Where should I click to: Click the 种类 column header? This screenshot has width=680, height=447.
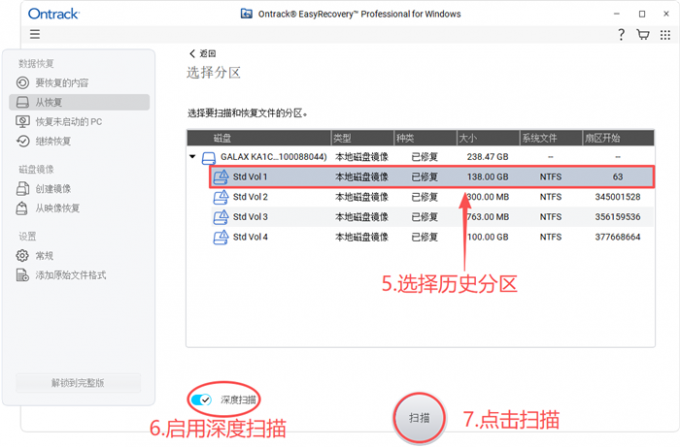(425, 138)
